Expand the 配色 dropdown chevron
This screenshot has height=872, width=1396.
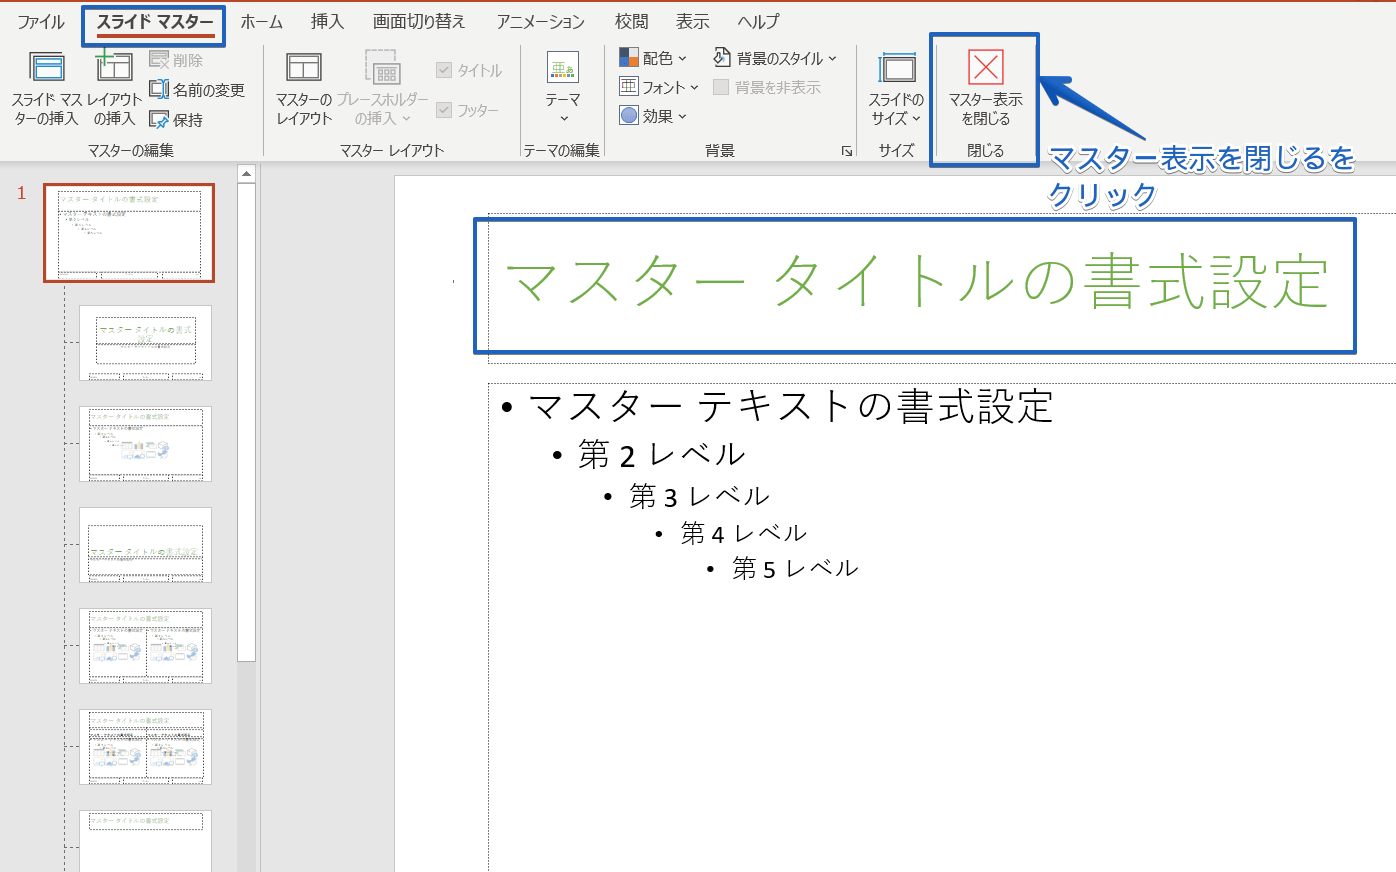(683, 59)
